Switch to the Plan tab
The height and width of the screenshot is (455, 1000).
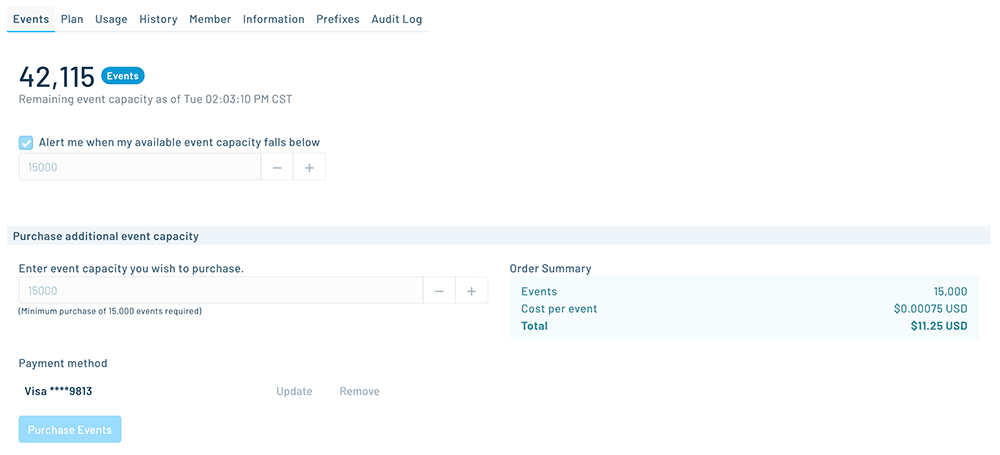click(72, 19)
